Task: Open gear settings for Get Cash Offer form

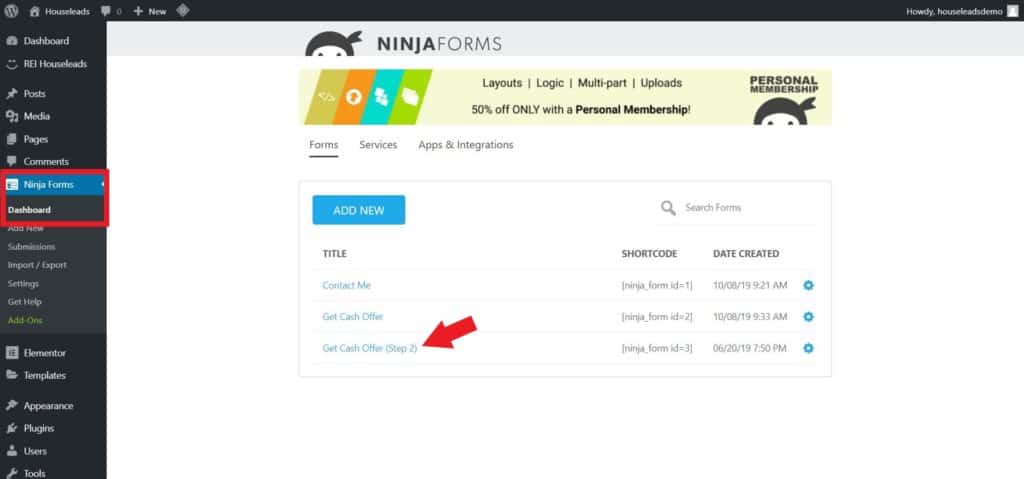Action: click(x=808, y=317)
